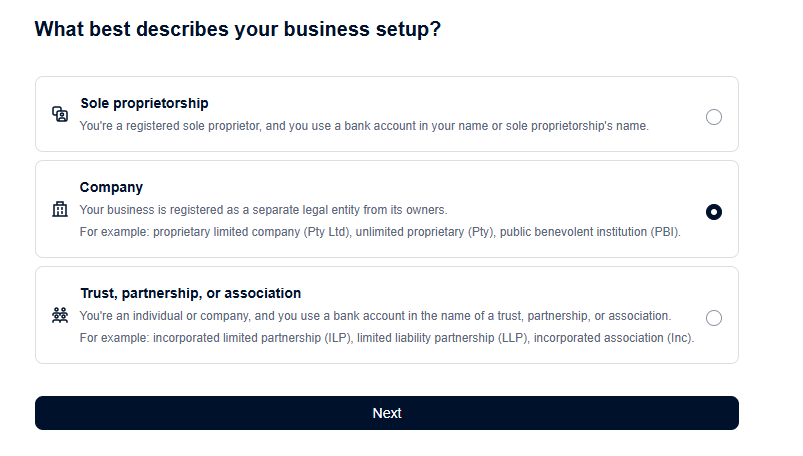Click the individual or company bank account description
The width and height of the screenshot is (803, 456).
pyautogui.click(x=375, y=316)
